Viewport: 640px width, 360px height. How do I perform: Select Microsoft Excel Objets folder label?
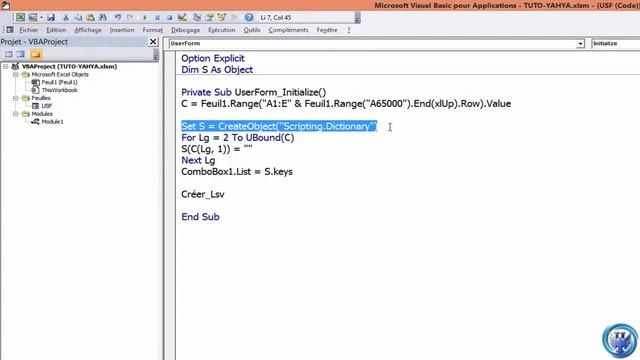60,74
